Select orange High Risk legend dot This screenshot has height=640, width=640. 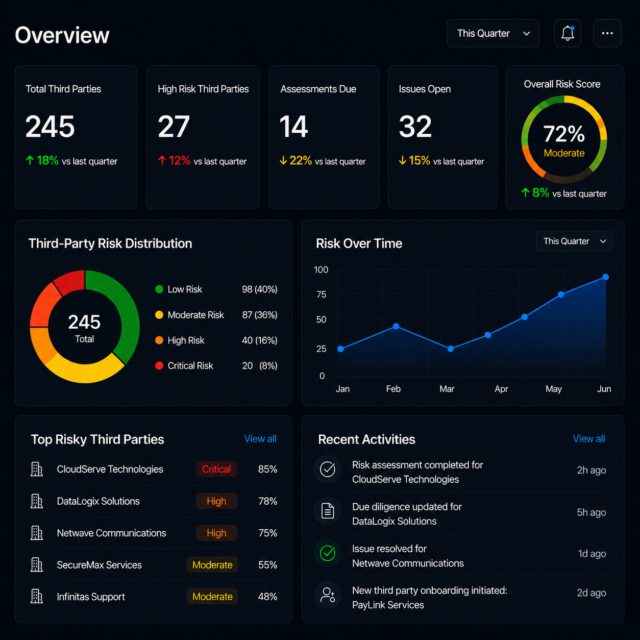(x=159, y=340)
